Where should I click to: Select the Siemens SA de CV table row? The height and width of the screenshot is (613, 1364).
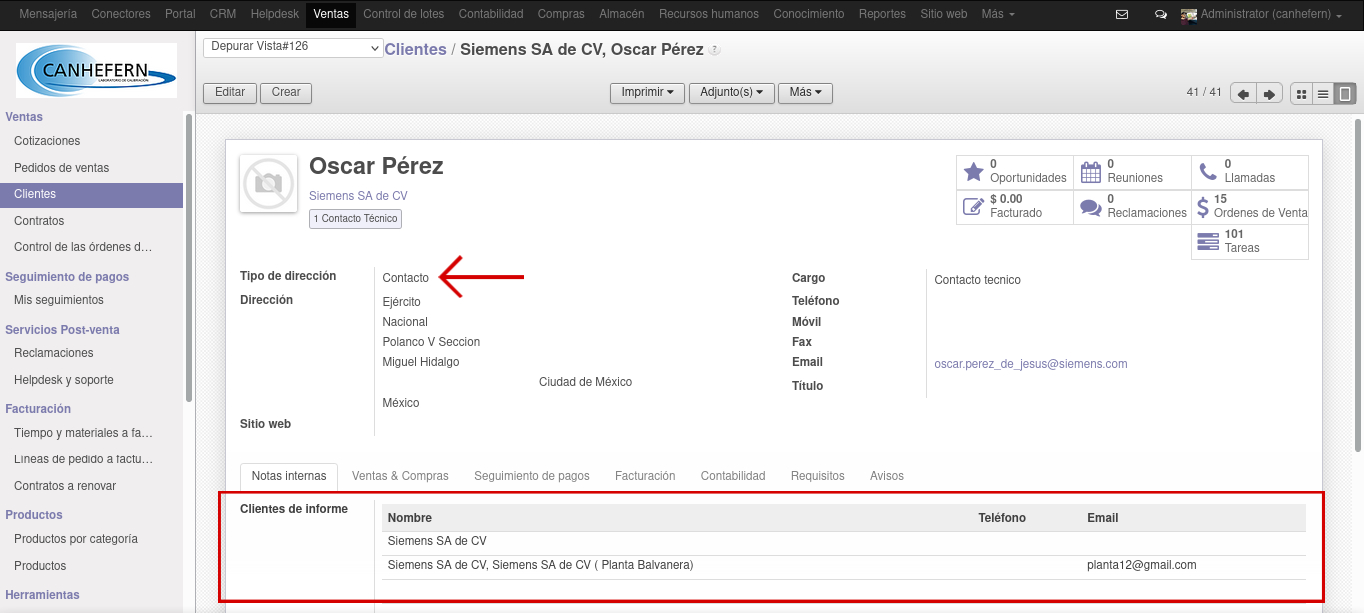click(x=844, y=541)
